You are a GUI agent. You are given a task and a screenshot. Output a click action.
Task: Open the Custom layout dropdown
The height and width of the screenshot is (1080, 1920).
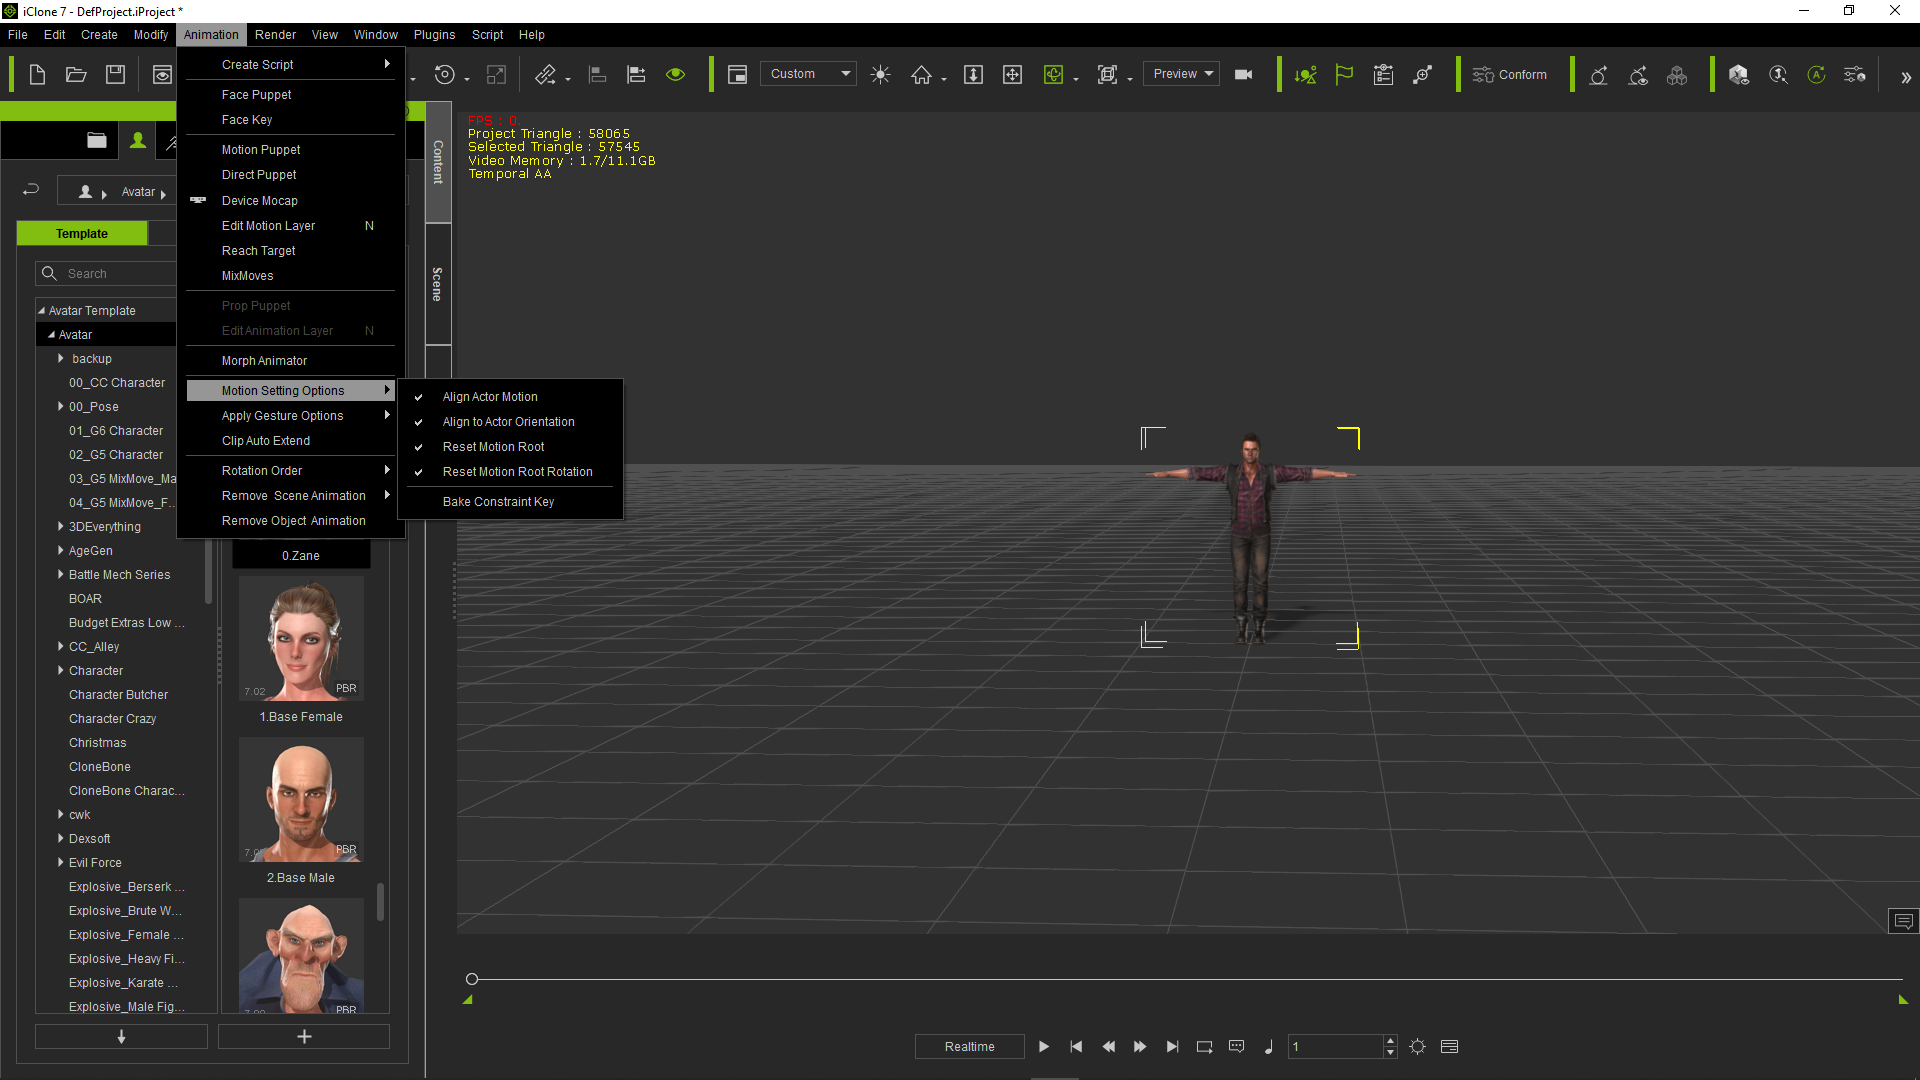(x=808, y=74)
